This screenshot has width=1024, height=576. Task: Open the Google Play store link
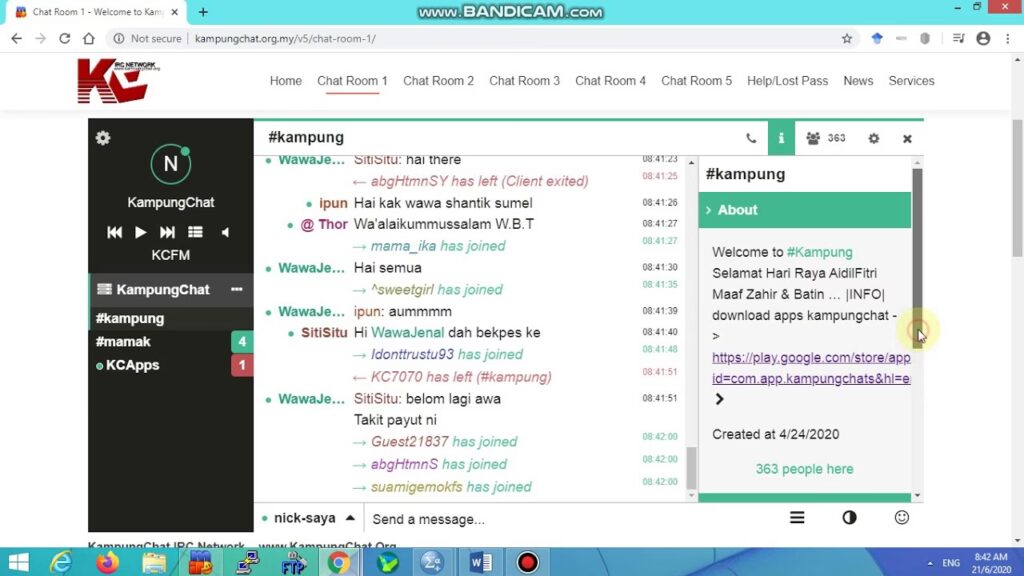pyautogui.click(x=811, y=368)
